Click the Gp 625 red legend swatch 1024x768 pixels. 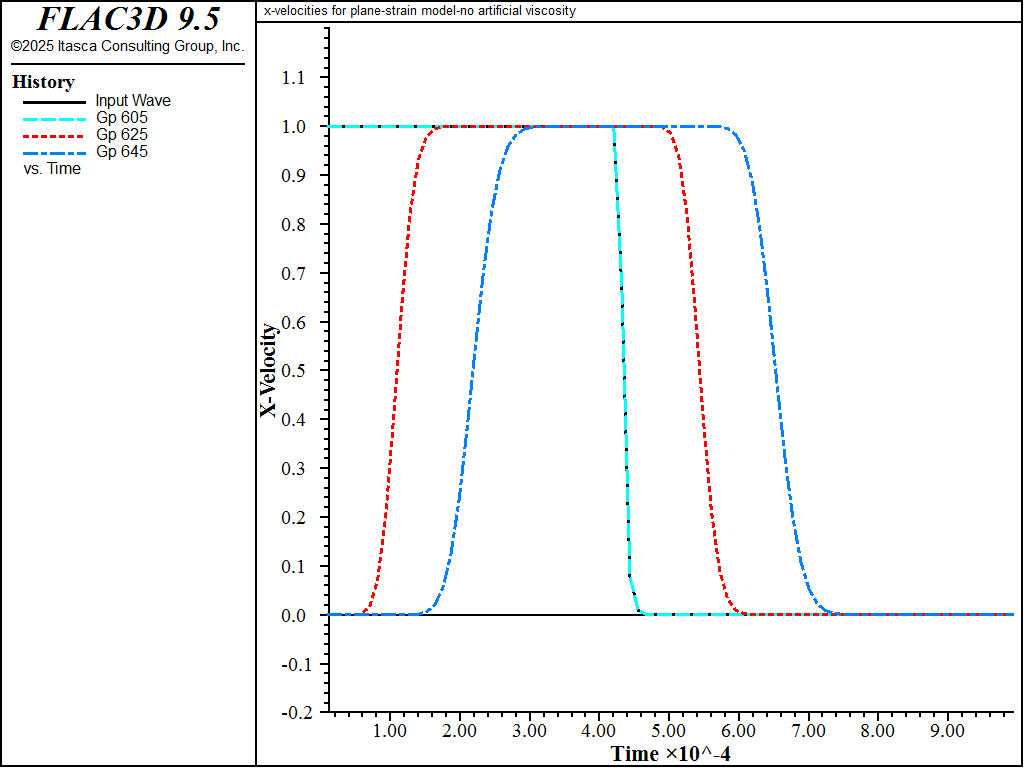pos(54,136)
